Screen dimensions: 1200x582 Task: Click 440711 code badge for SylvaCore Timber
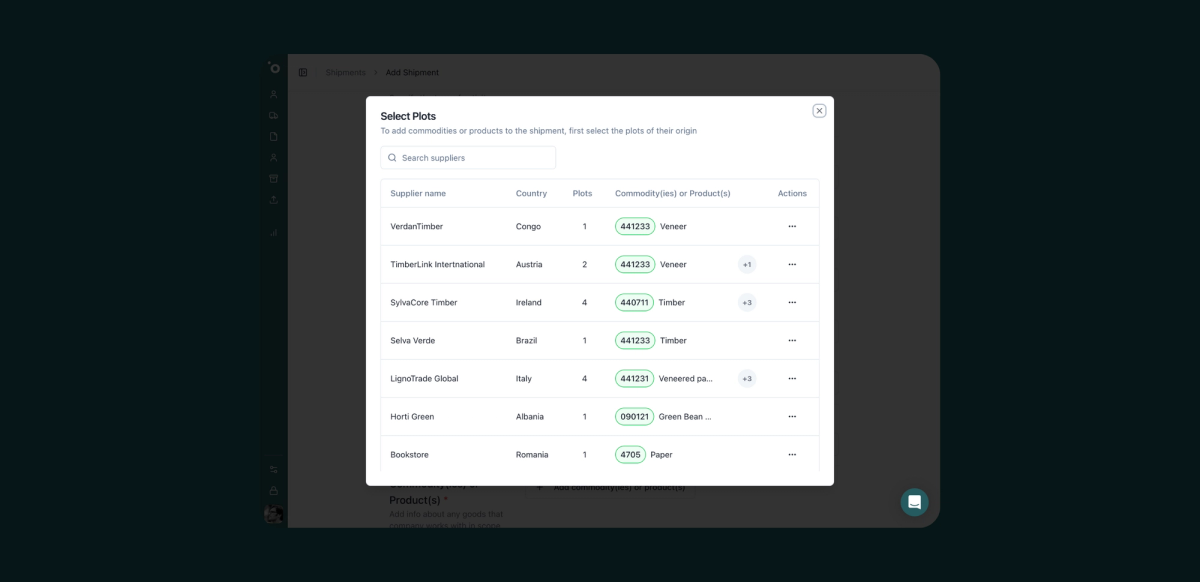click(x=634, y=302)
